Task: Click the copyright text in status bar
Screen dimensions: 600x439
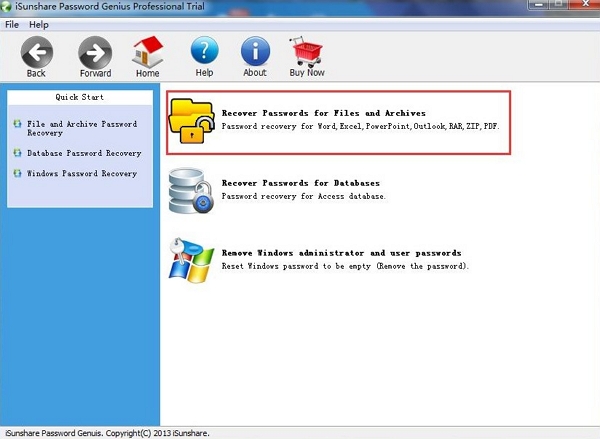Action: (108, 433)
